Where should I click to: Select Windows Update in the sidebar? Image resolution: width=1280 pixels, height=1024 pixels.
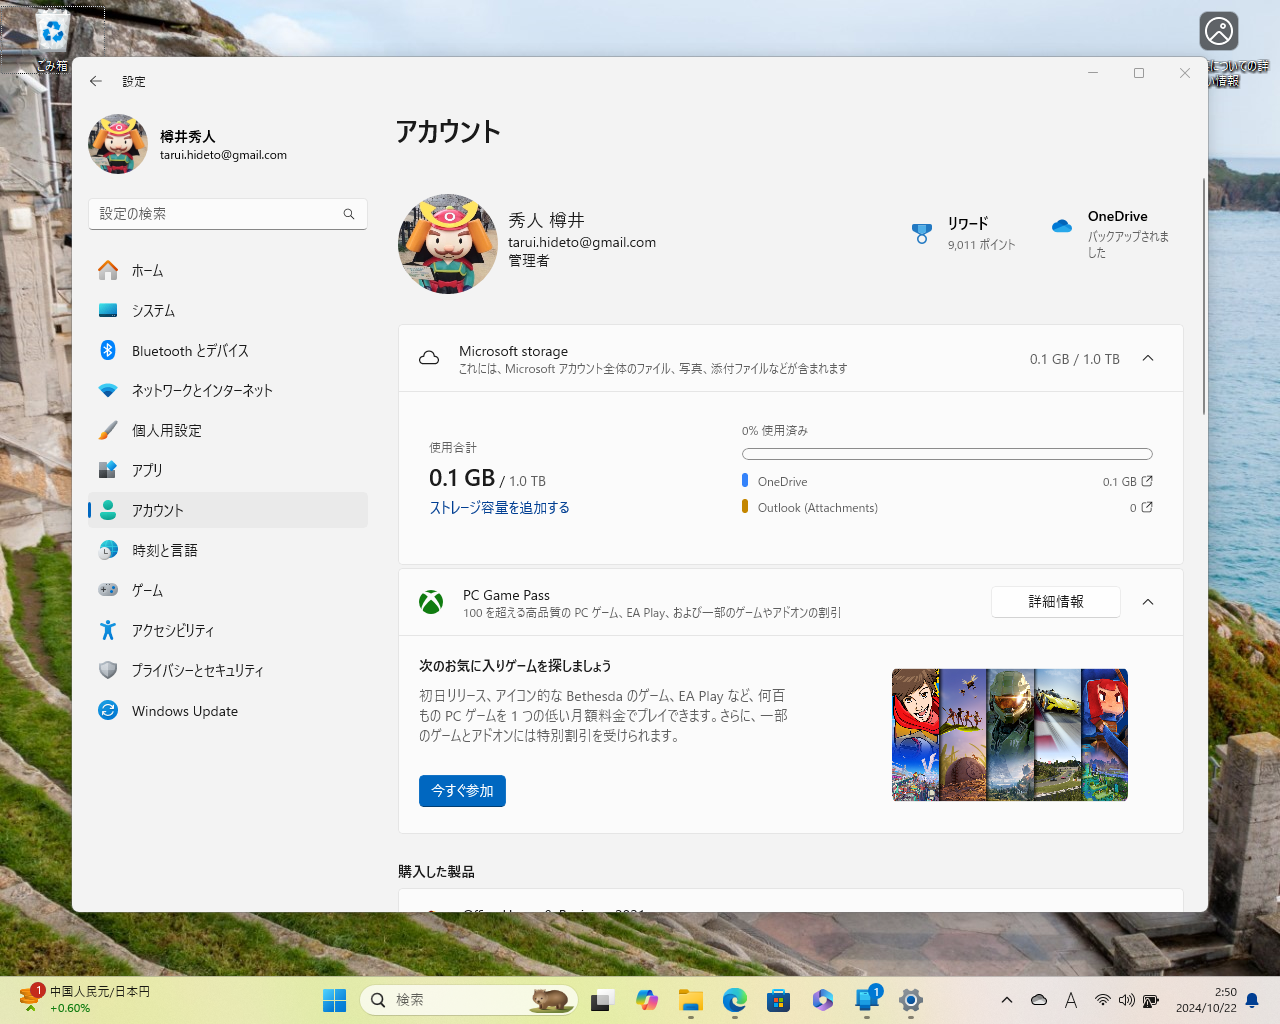(x=228, y=710)
